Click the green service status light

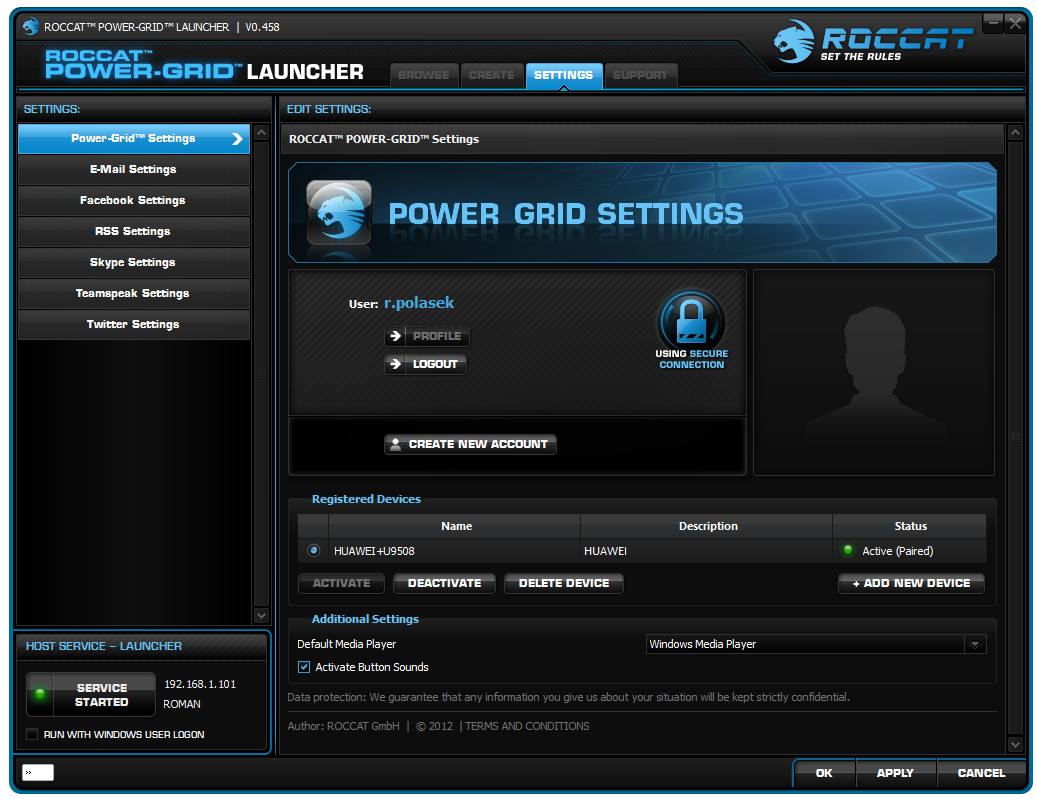coord(40,694)
